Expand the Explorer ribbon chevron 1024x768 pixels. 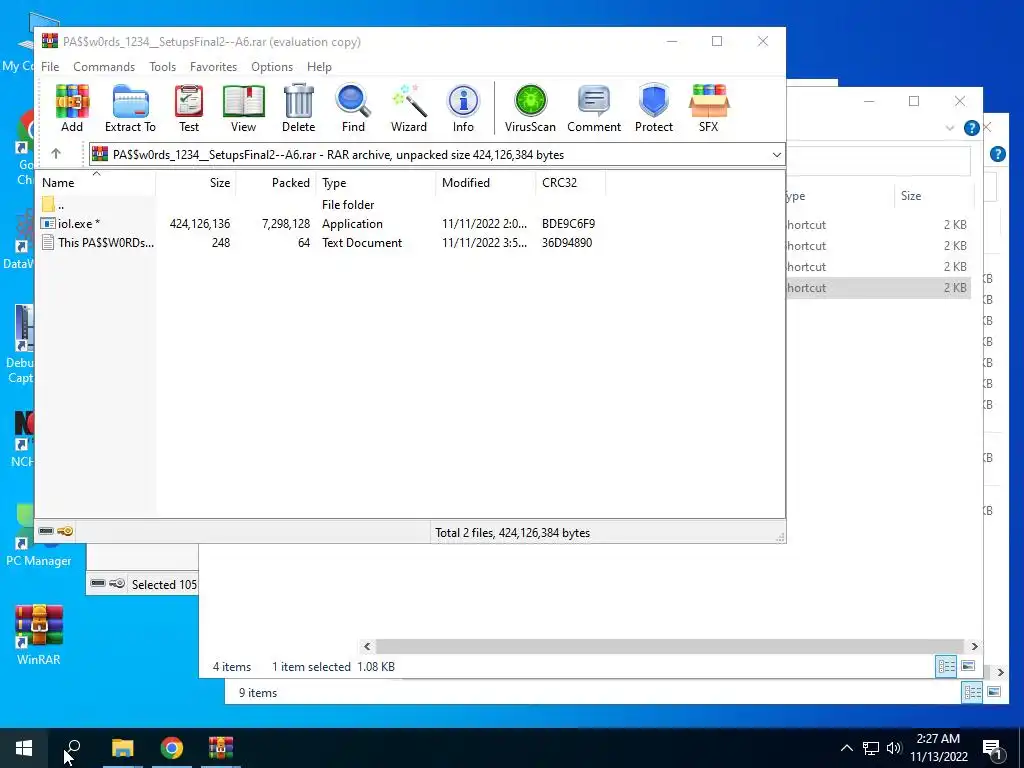coord(950,128)
